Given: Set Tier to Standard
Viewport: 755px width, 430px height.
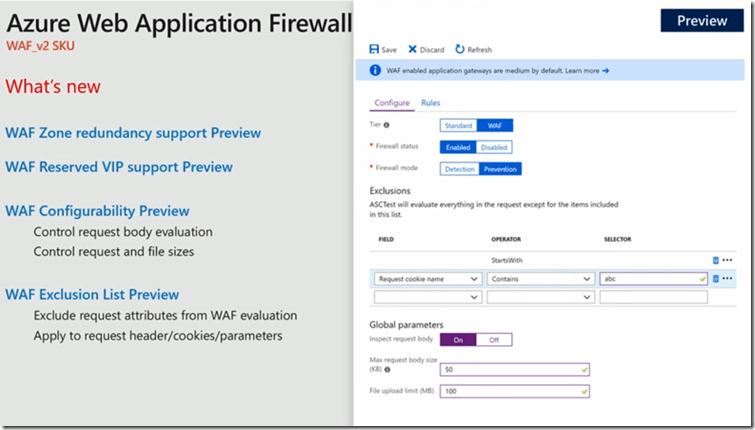Looking at the screenshot, I should coord(457,126).
